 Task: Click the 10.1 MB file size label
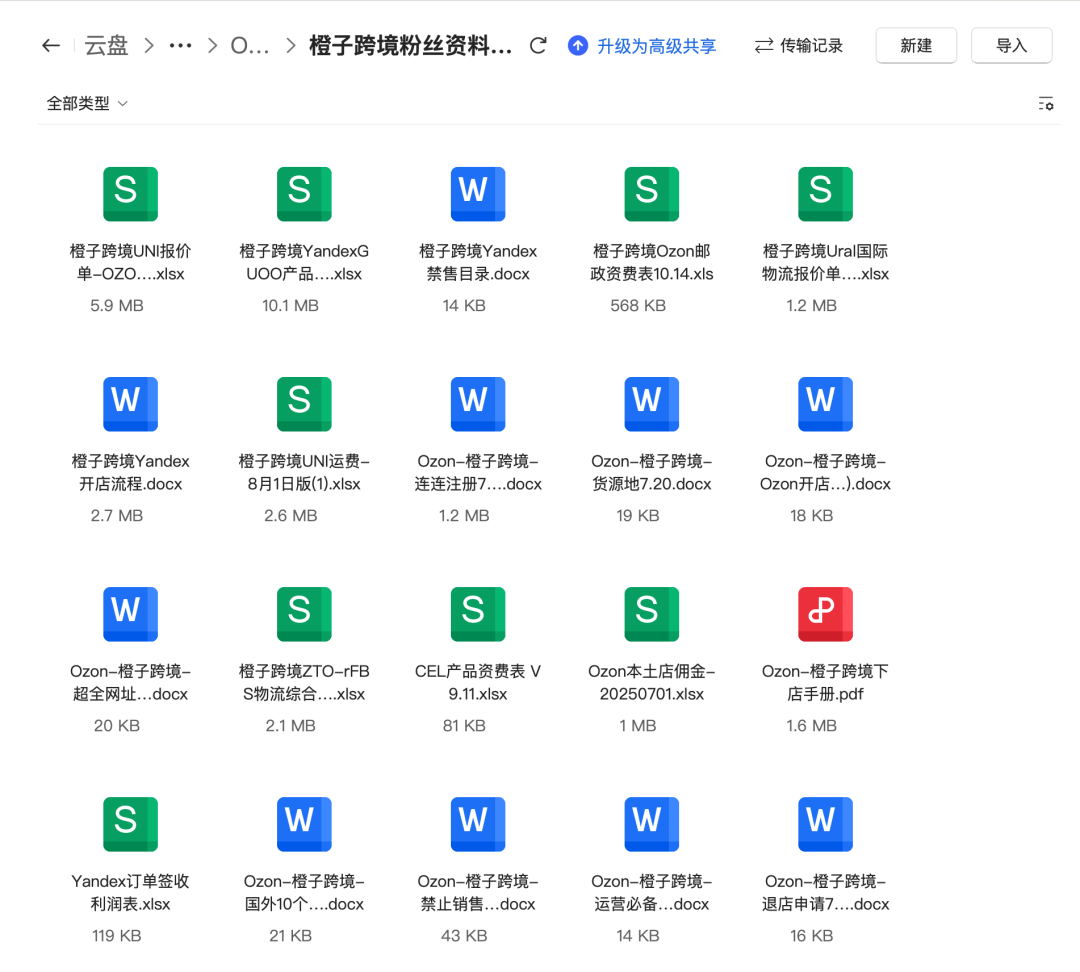pyautogui.click(x=290, y=306)
